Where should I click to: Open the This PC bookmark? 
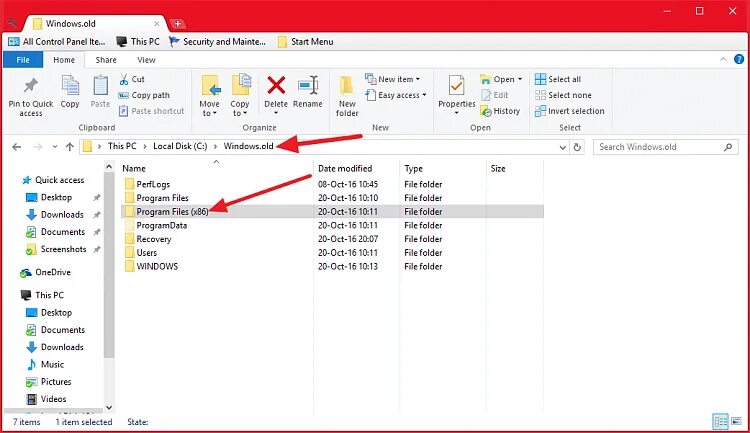pyautogui.click(x=138, y=42)
